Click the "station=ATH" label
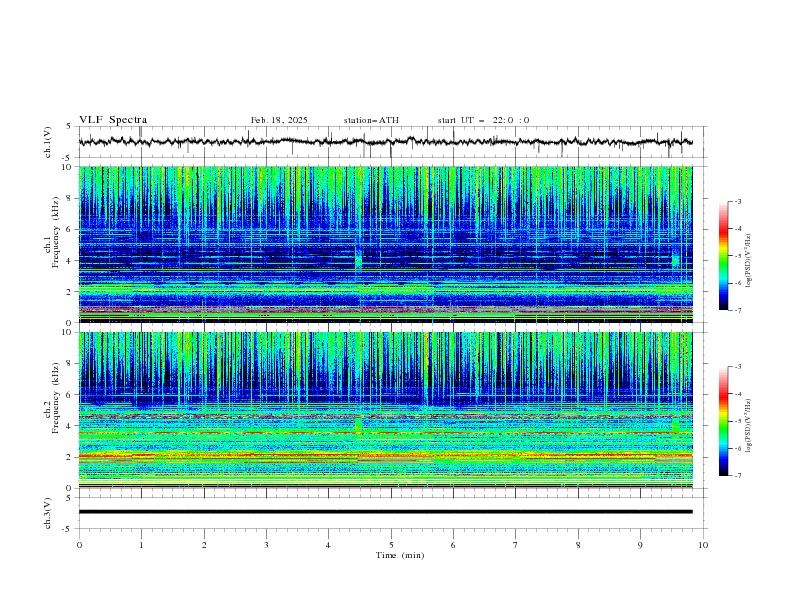 pyautogui.click(x=371, y=120)
